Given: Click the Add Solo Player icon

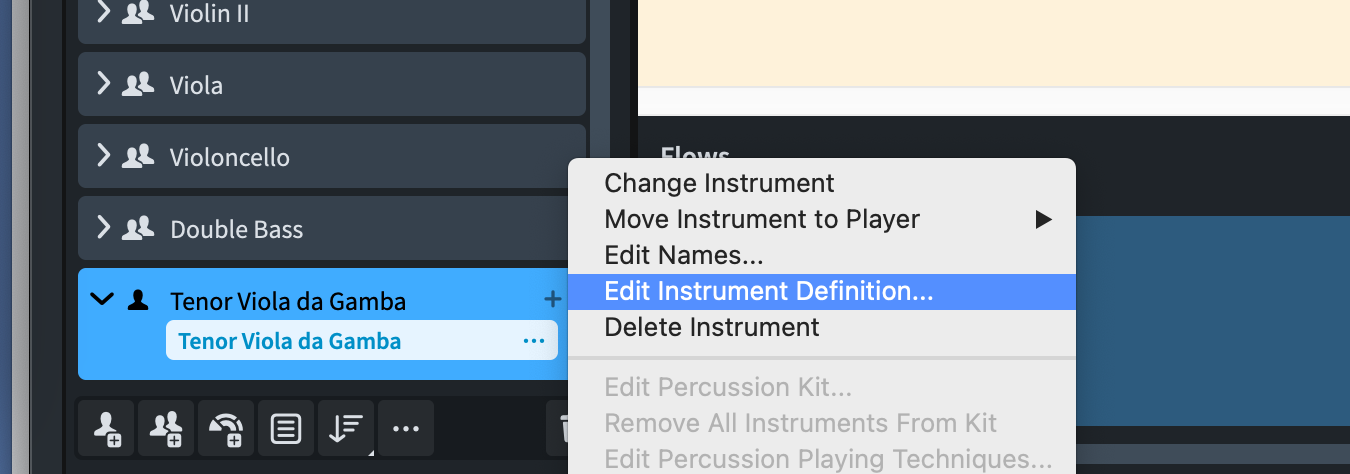Looking at the screenshot, I should [106, 429].
